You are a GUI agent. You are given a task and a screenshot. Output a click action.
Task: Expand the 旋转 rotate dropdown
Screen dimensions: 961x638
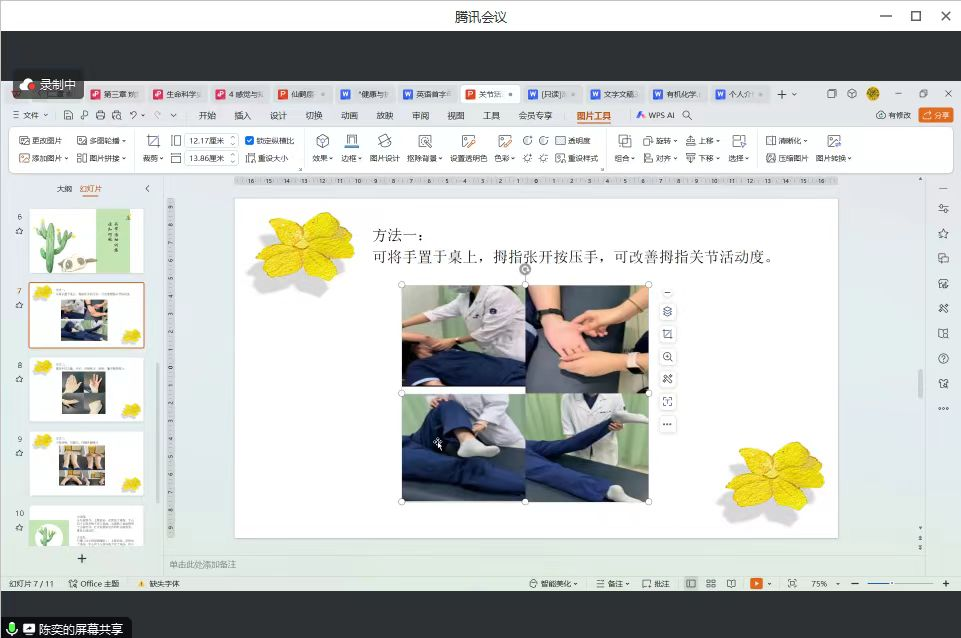(661, 141)
